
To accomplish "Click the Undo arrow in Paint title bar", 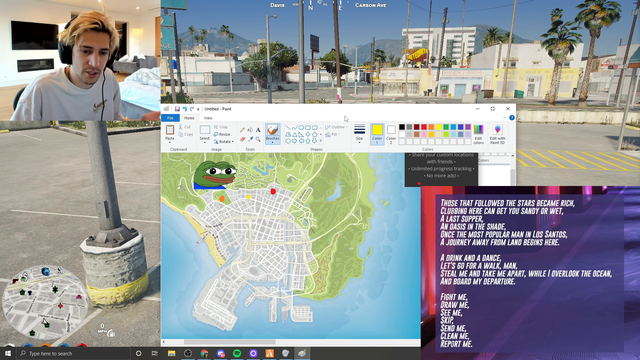I will [x=184, y=109].
